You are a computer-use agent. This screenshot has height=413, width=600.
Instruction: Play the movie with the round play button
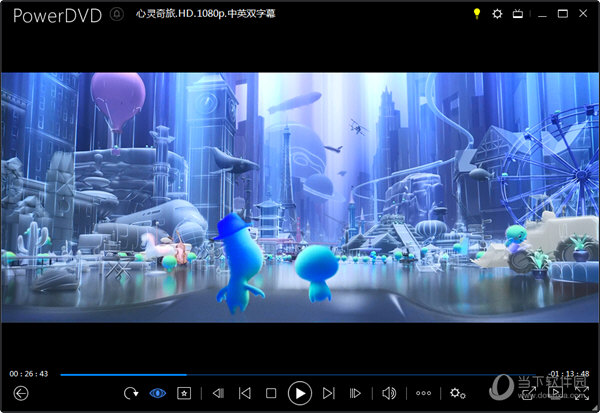click(300, 393)
